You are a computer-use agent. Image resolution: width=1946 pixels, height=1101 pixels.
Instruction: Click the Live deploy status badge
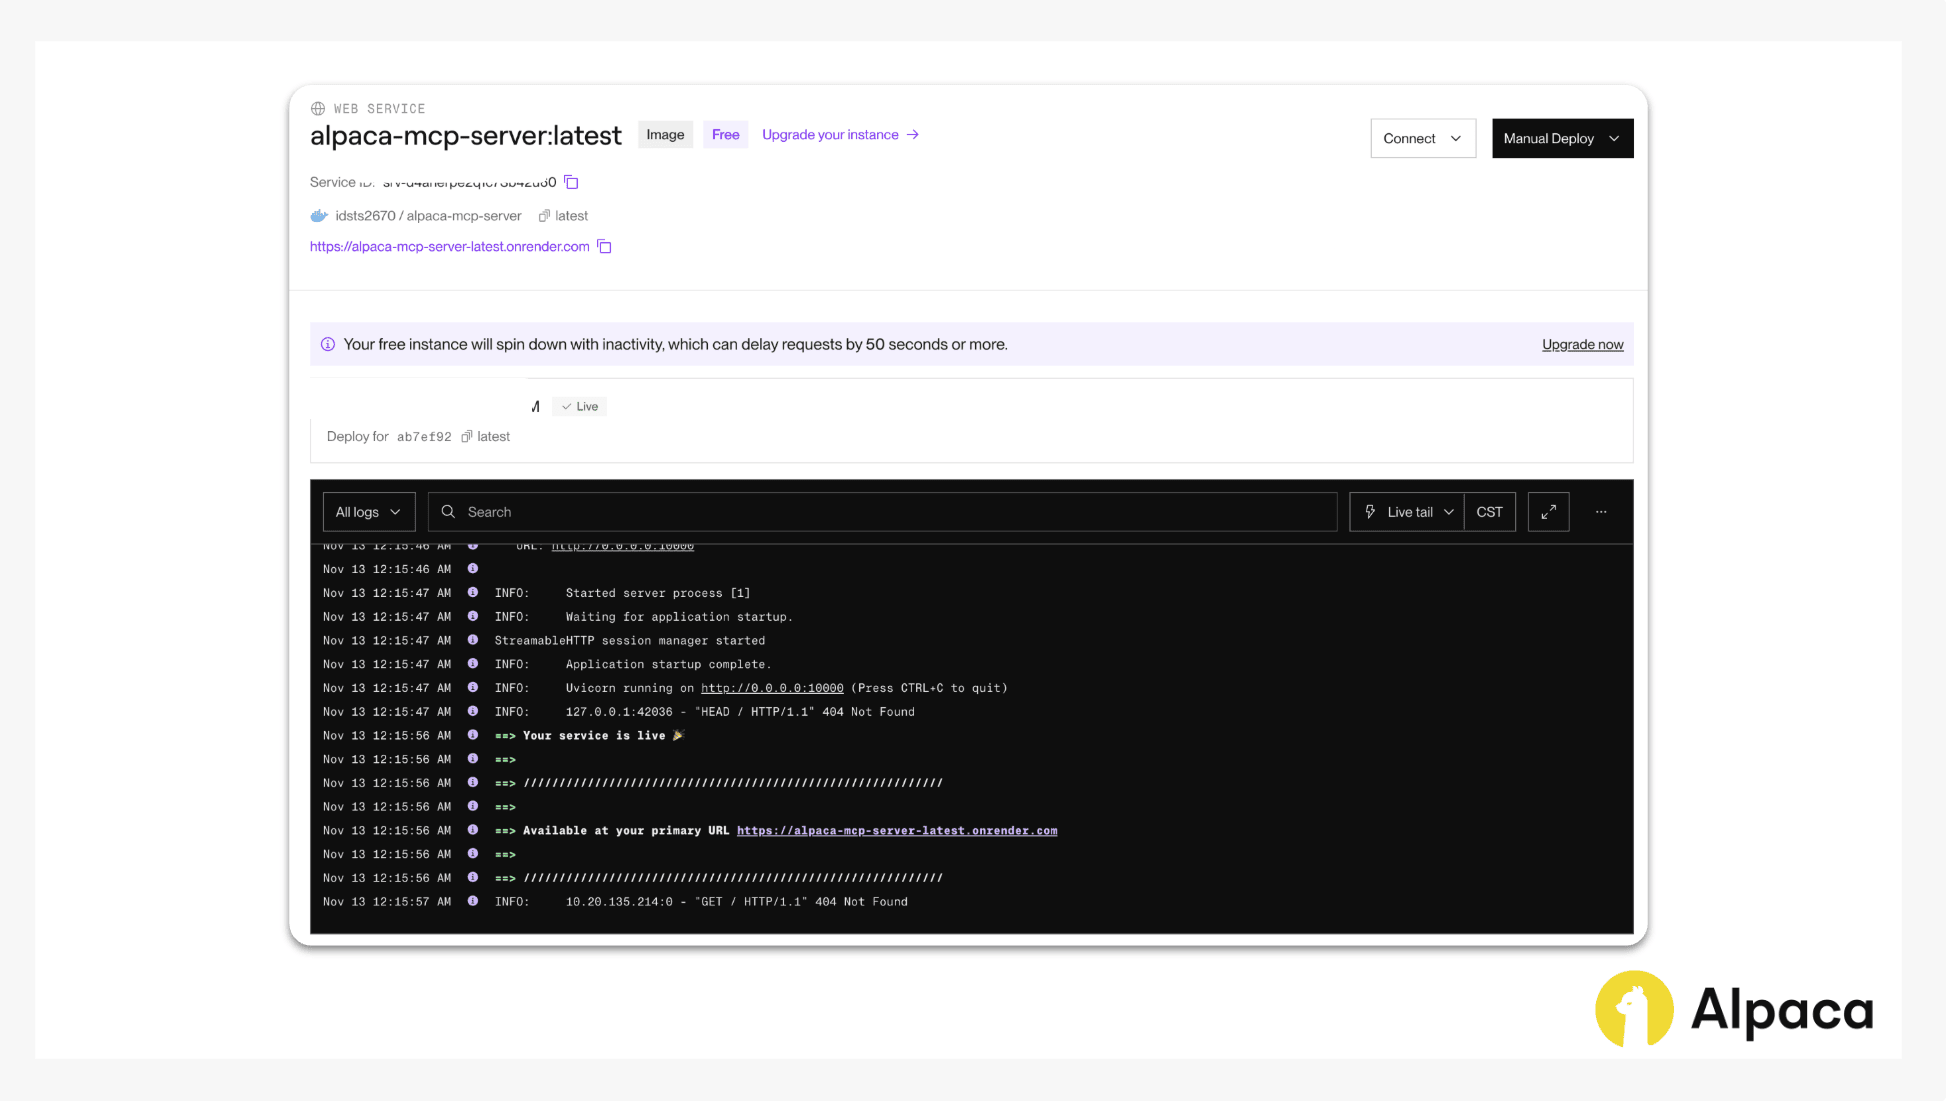pyautogui.click(x=580, y=407)
